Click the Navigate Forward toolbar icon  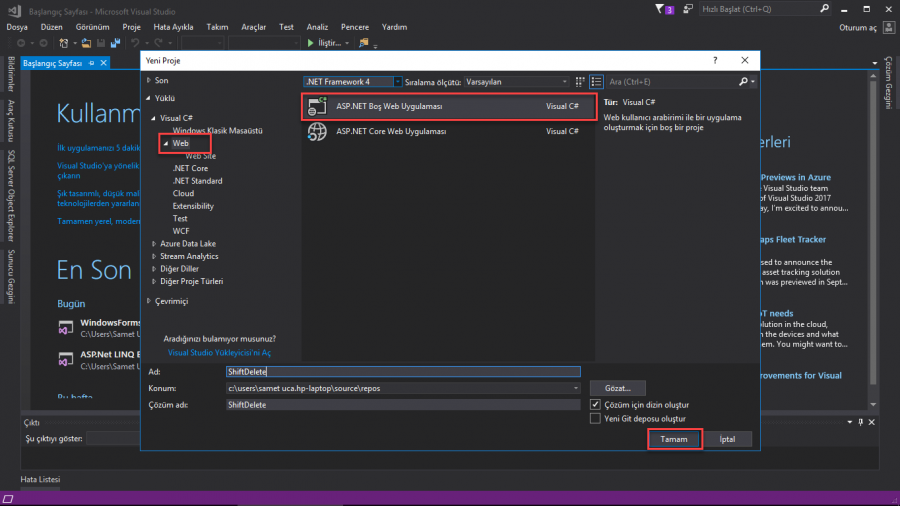click(x=43, y=43)
